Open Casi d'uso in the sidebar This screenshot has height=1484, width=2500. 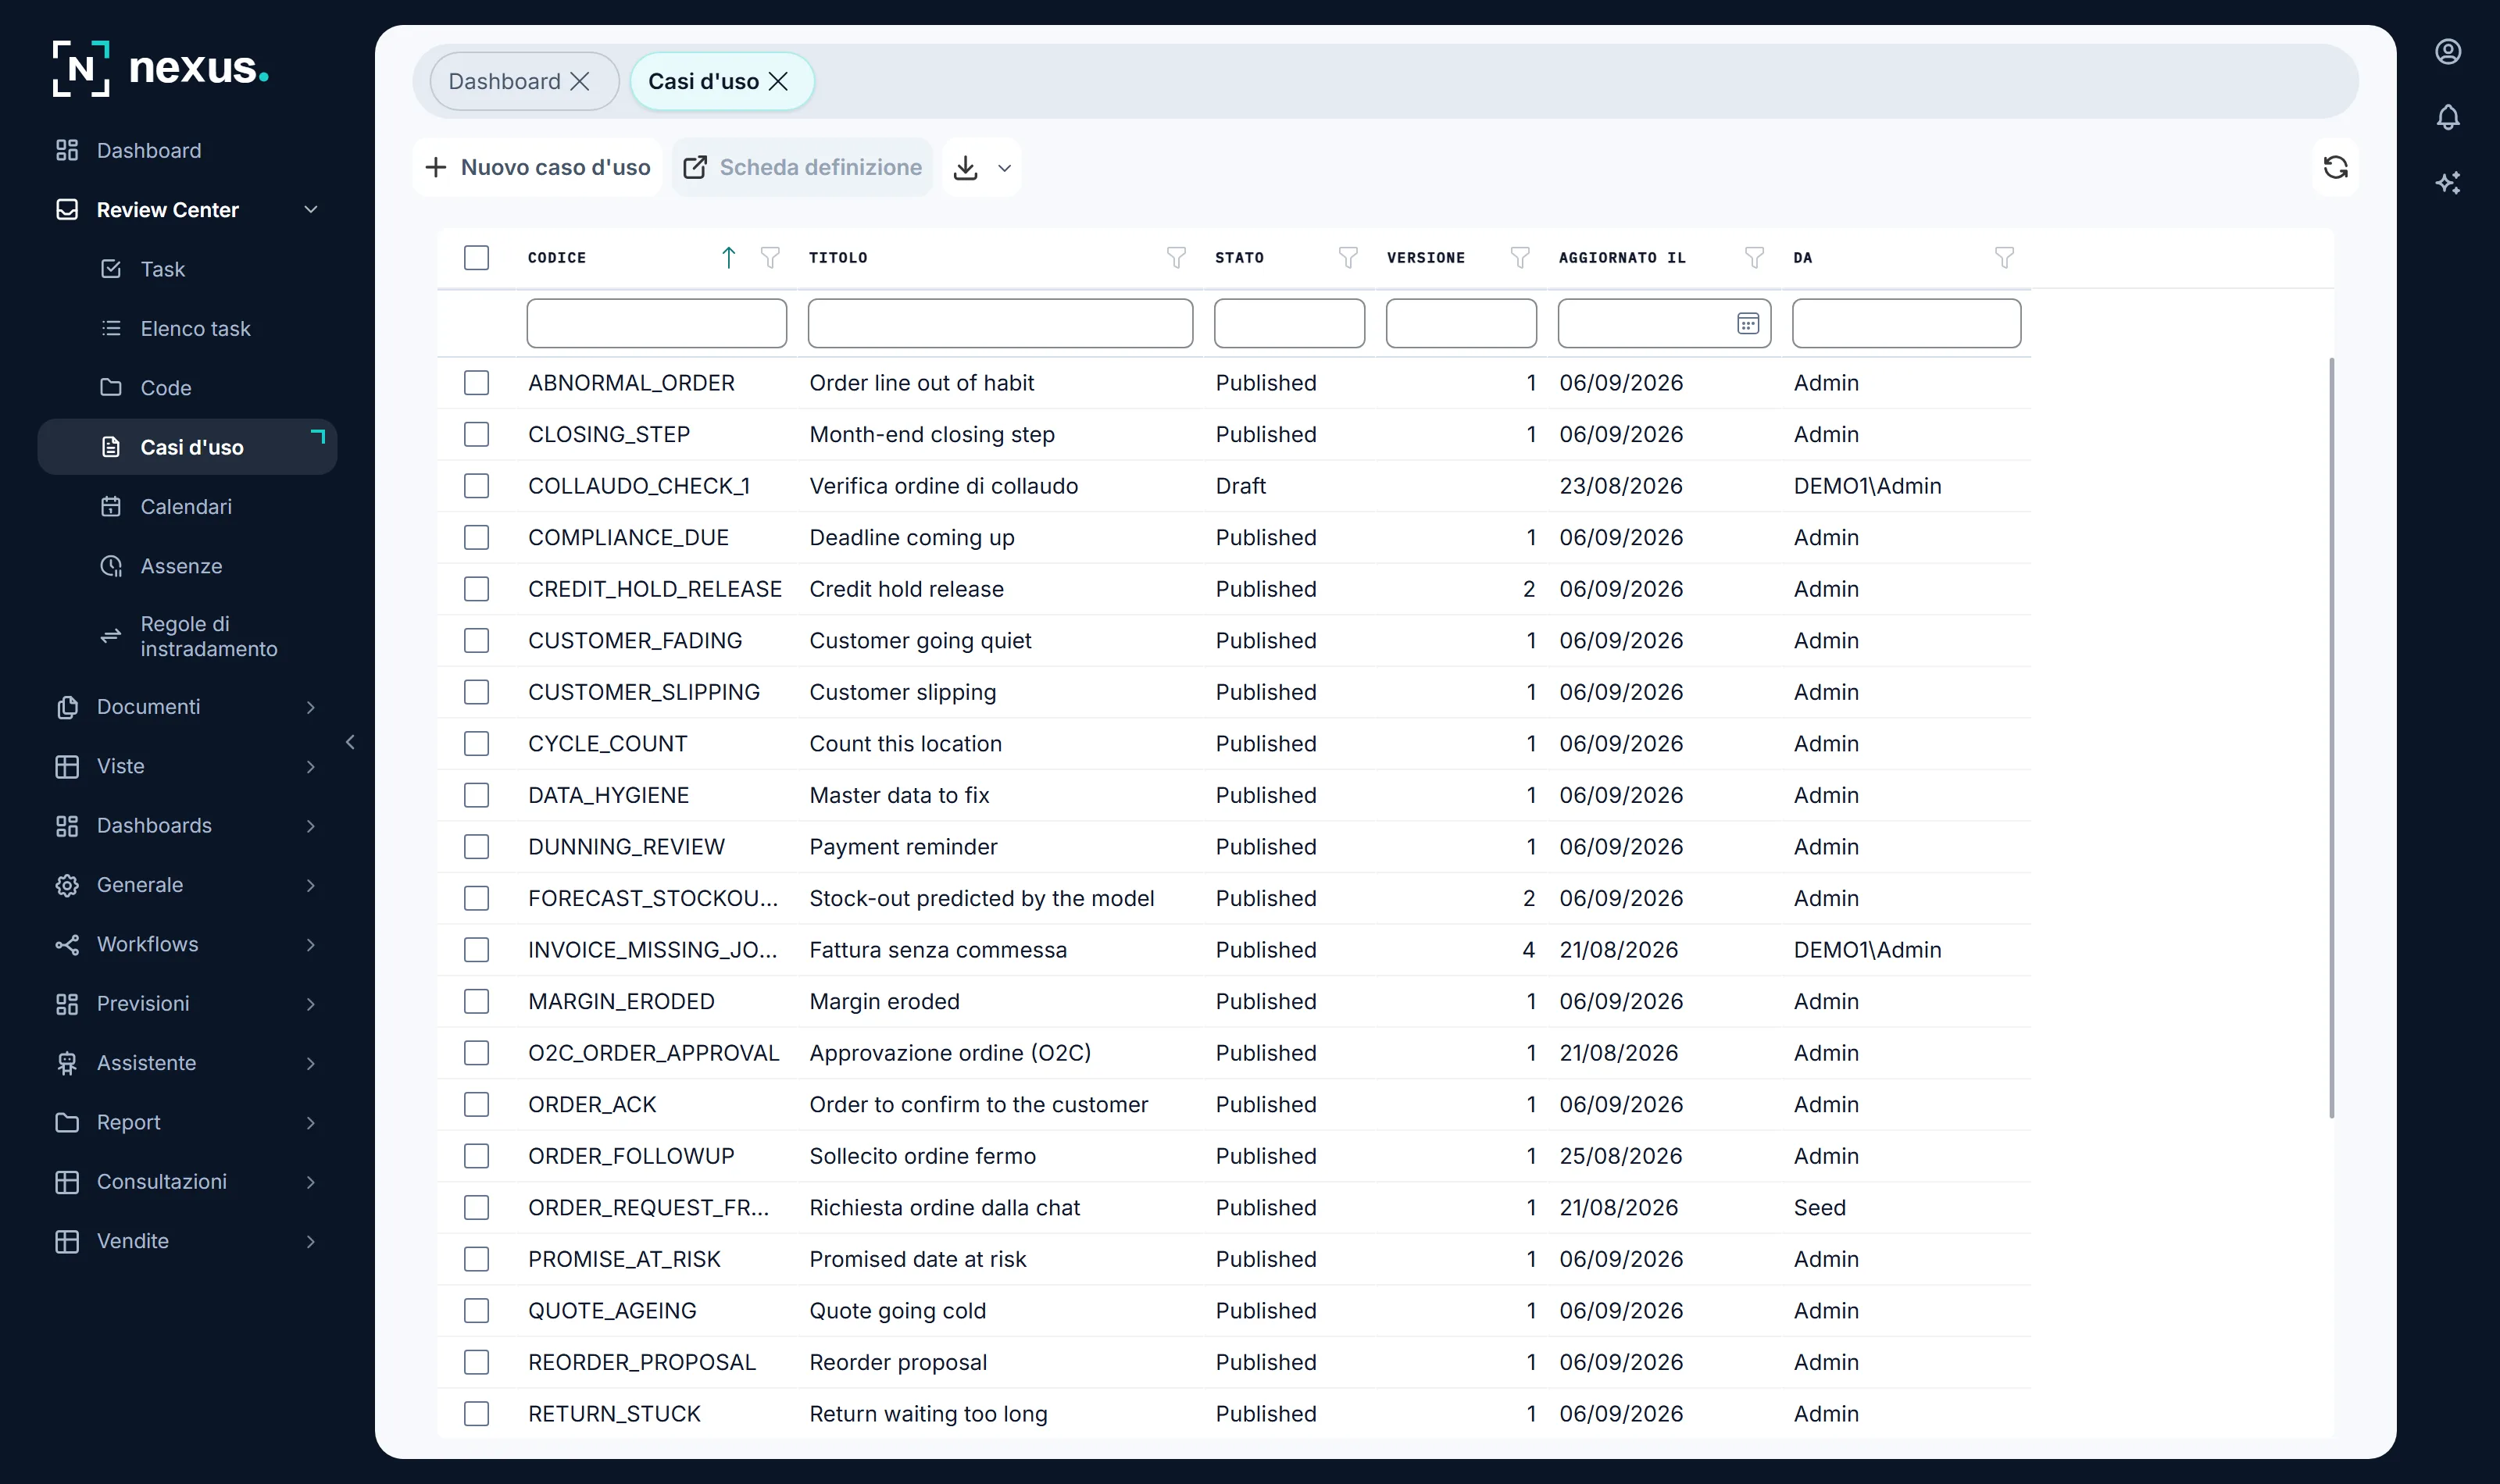[188, 447]
